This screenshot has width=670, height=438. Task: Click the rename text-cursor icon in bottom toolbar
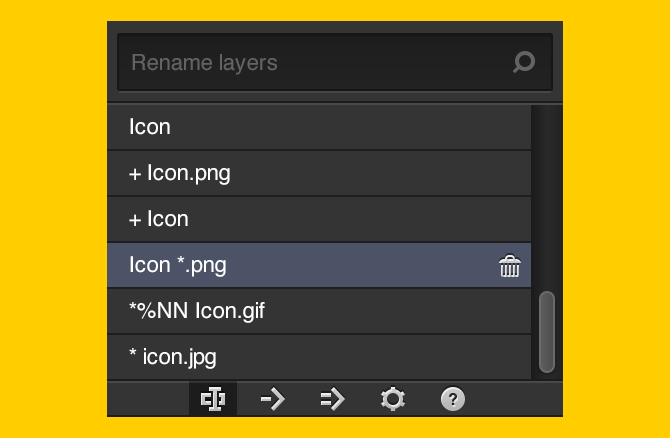tap(212, 399)
